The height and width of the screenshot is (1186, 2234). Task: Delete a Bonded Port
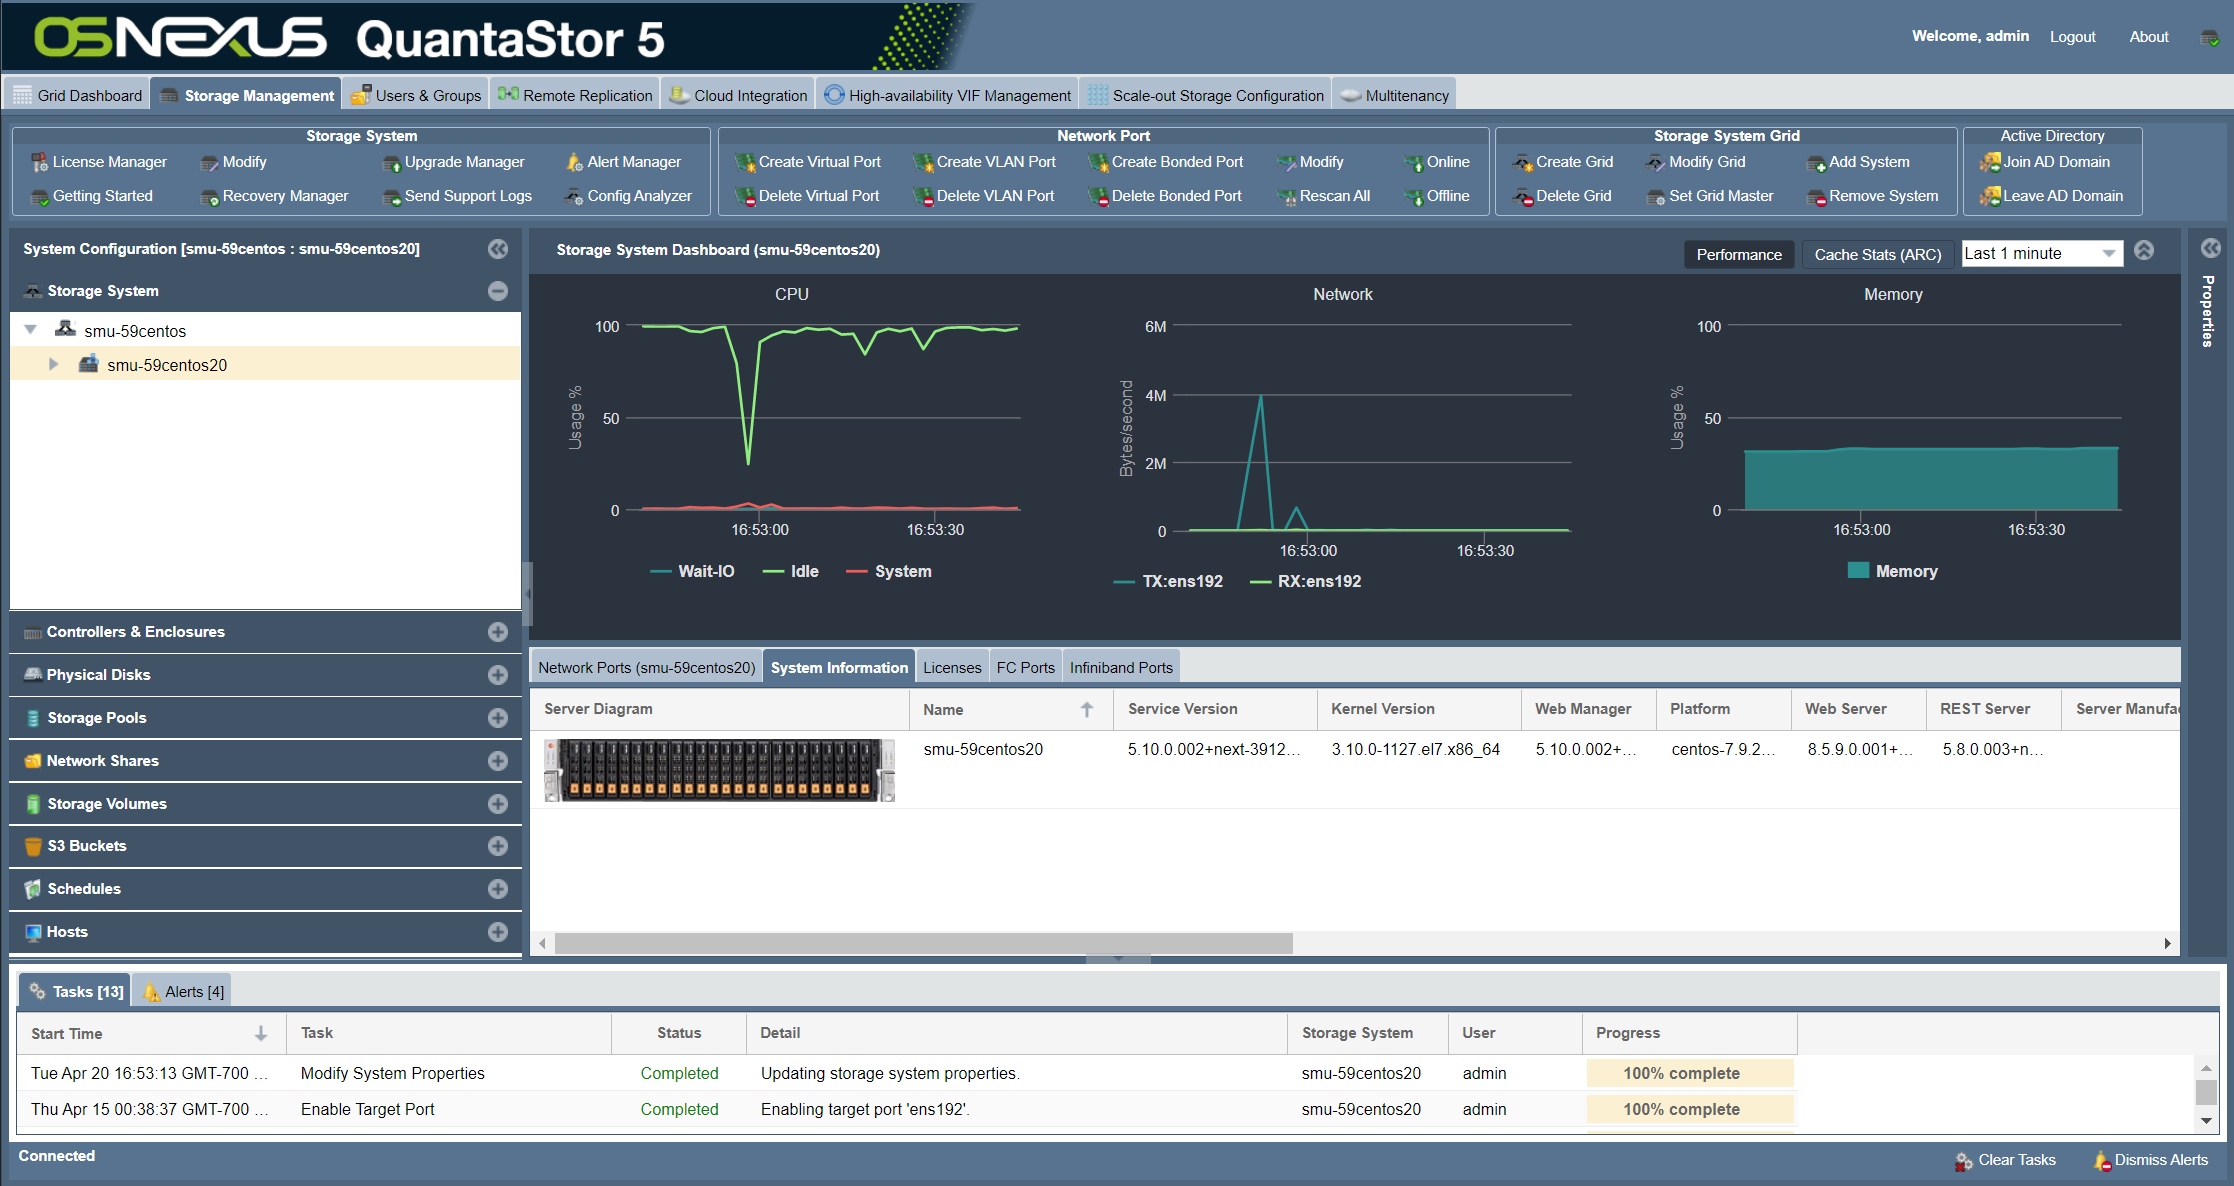pyautogui.click(x=1175, y=196)
